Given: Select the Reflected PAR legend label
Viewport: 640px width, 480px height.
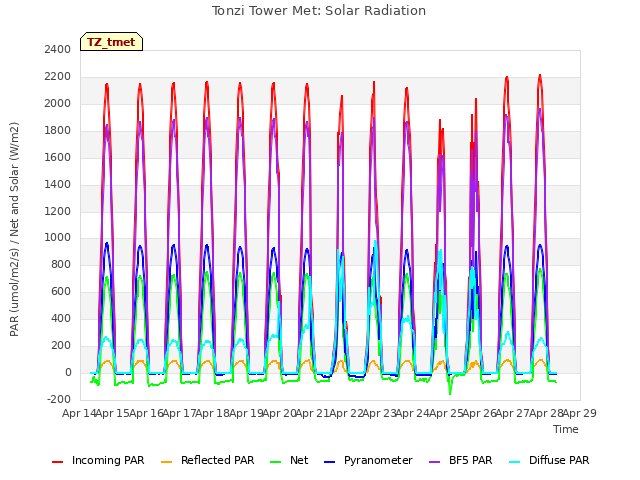Looking at the screenshot, I should pos(218,460).
